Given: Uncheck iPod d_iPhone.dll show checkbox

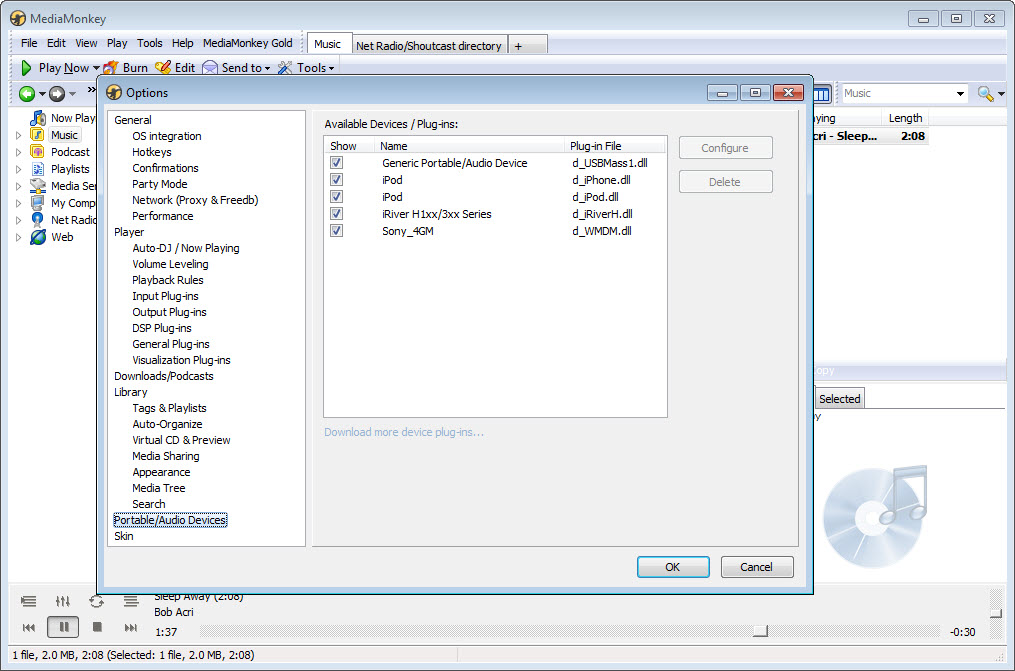Looking at the screenshot, I should [x=337, y=179].
